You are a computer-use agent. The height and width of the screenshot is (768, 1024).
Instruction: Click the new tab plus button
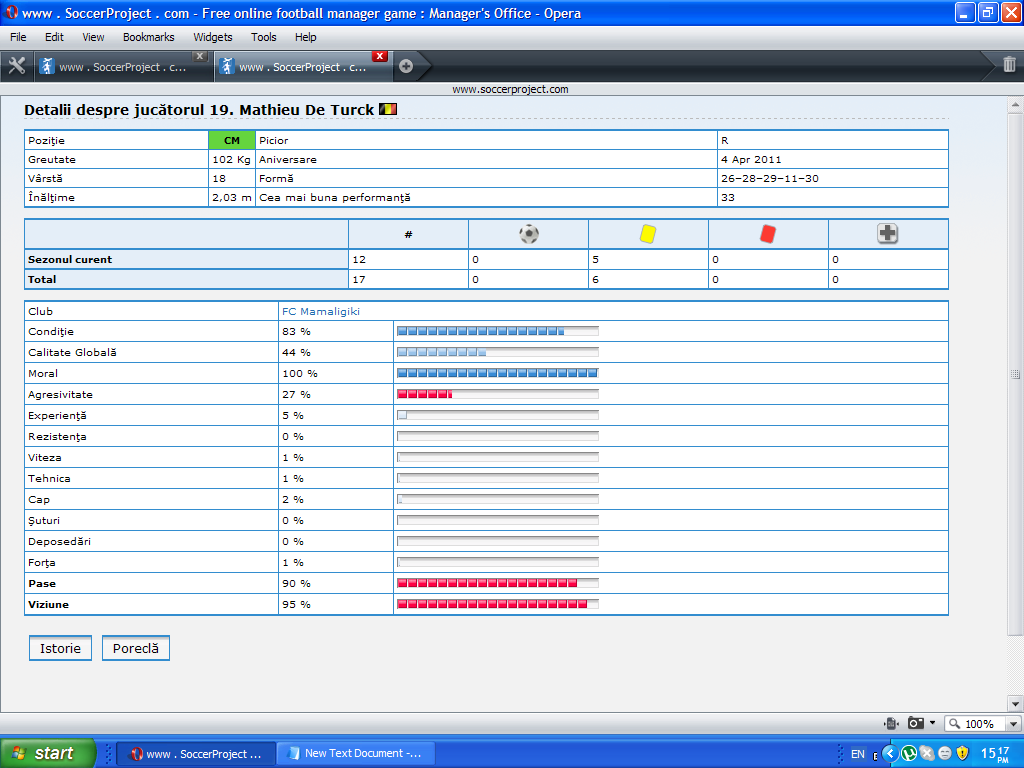406,67
